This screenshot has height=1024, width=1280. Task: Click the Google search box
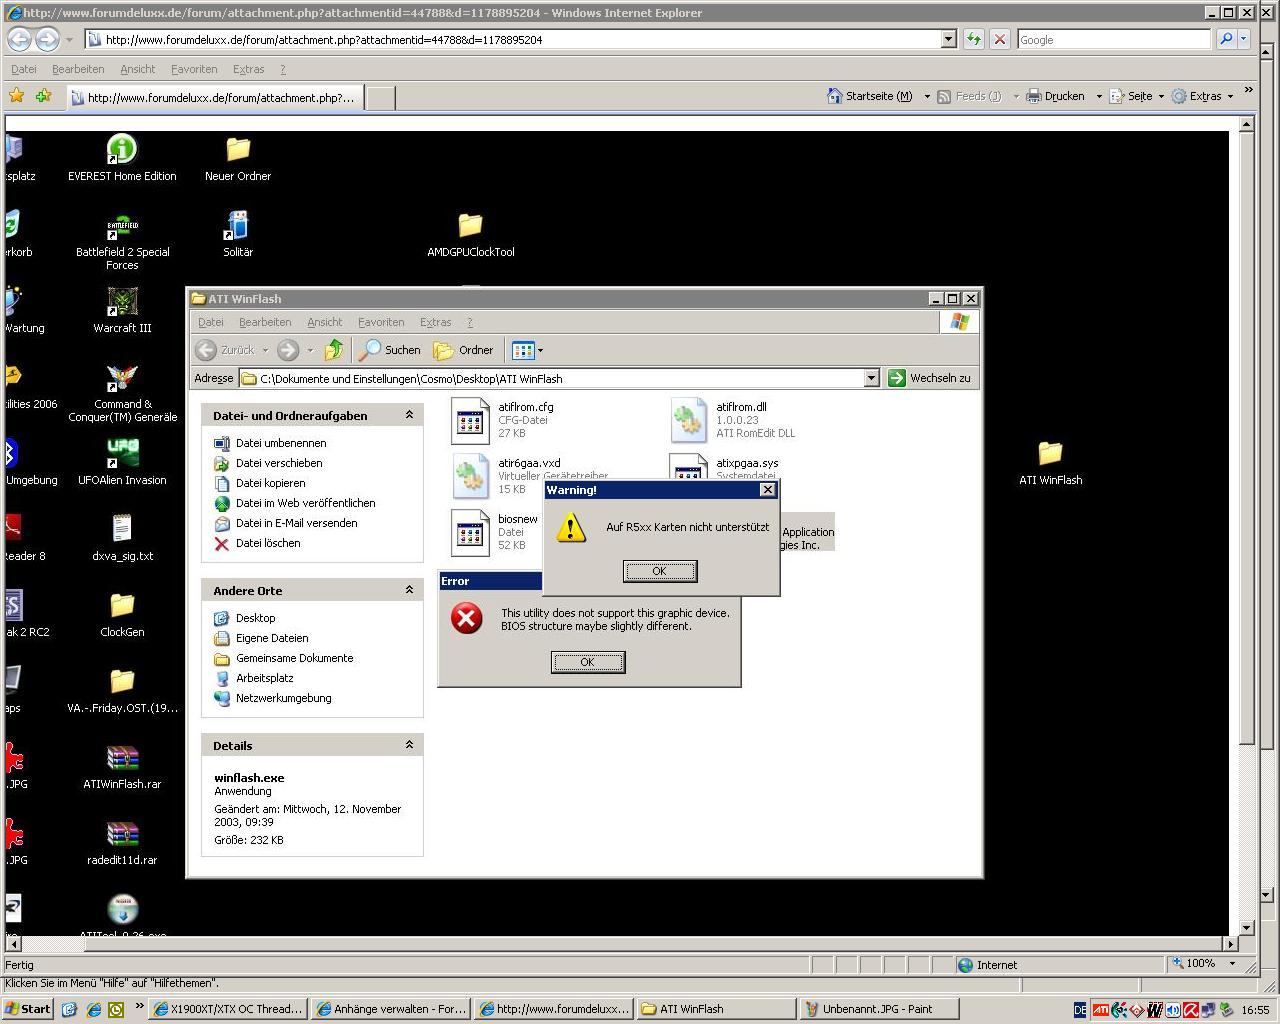point(1114,40)
